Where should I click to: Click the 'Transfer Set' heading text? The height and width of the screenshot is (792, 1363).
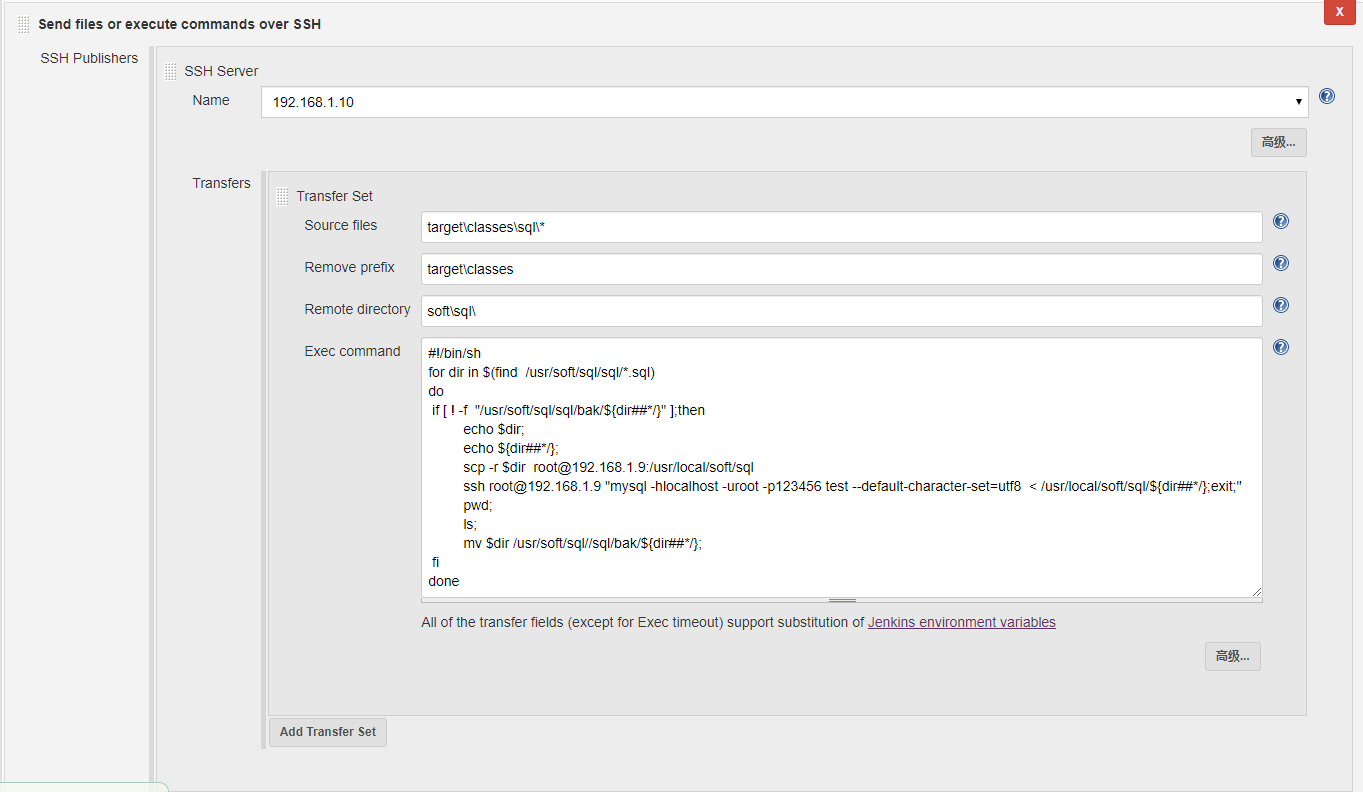335,196
